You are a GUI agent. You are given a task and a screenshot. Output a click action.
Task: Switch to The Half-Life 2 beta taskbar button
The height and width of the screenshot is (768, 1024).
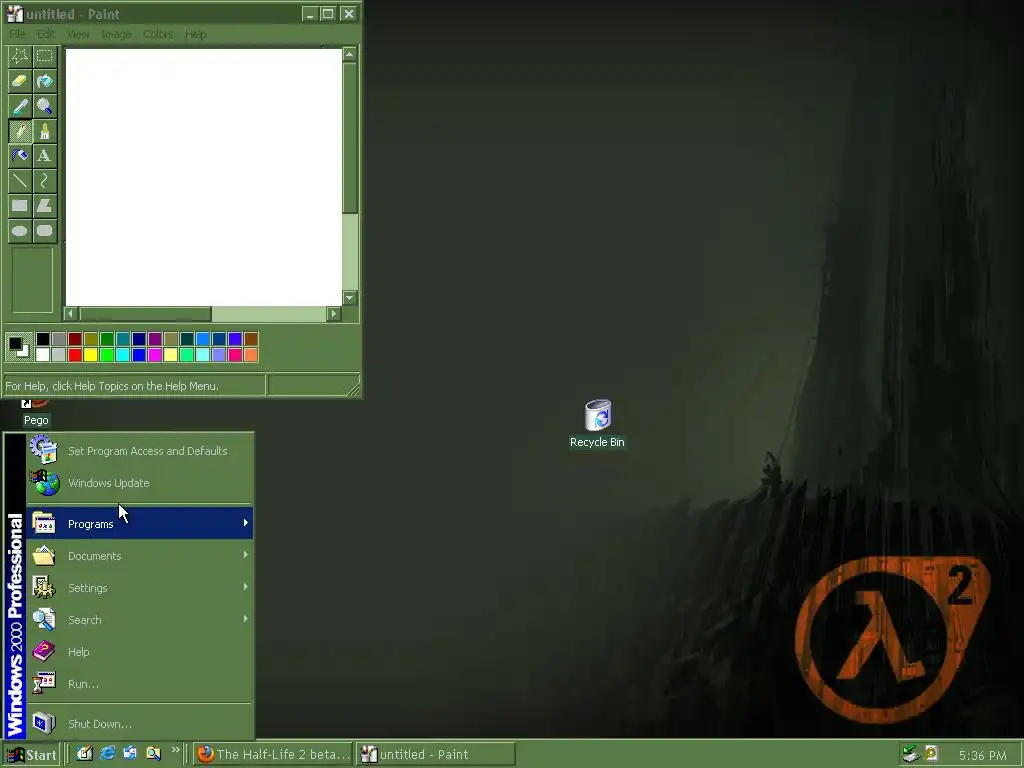coord(273,754)
